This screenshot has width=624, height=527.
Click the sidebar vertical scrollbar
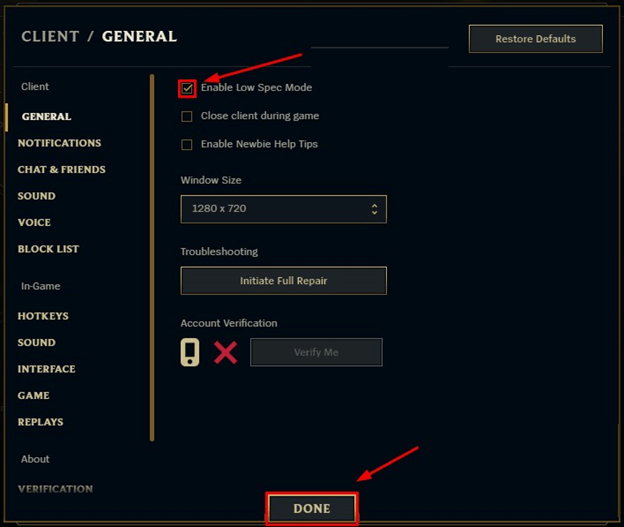(x=152, y=257)
